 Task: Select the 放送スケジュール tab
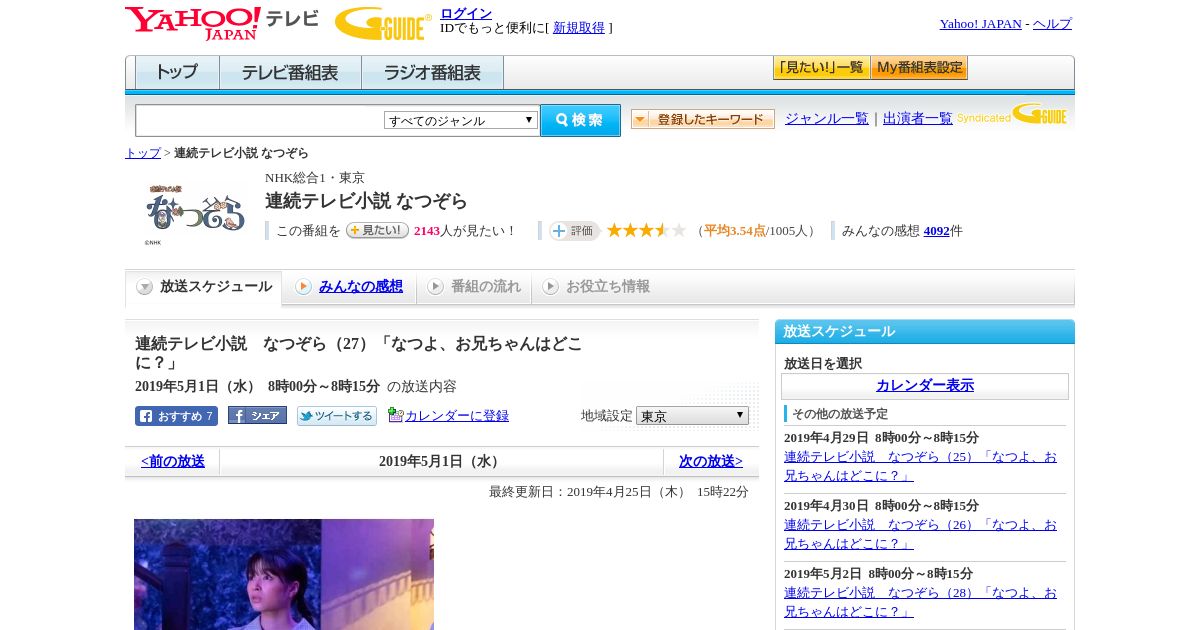(204, 287)
